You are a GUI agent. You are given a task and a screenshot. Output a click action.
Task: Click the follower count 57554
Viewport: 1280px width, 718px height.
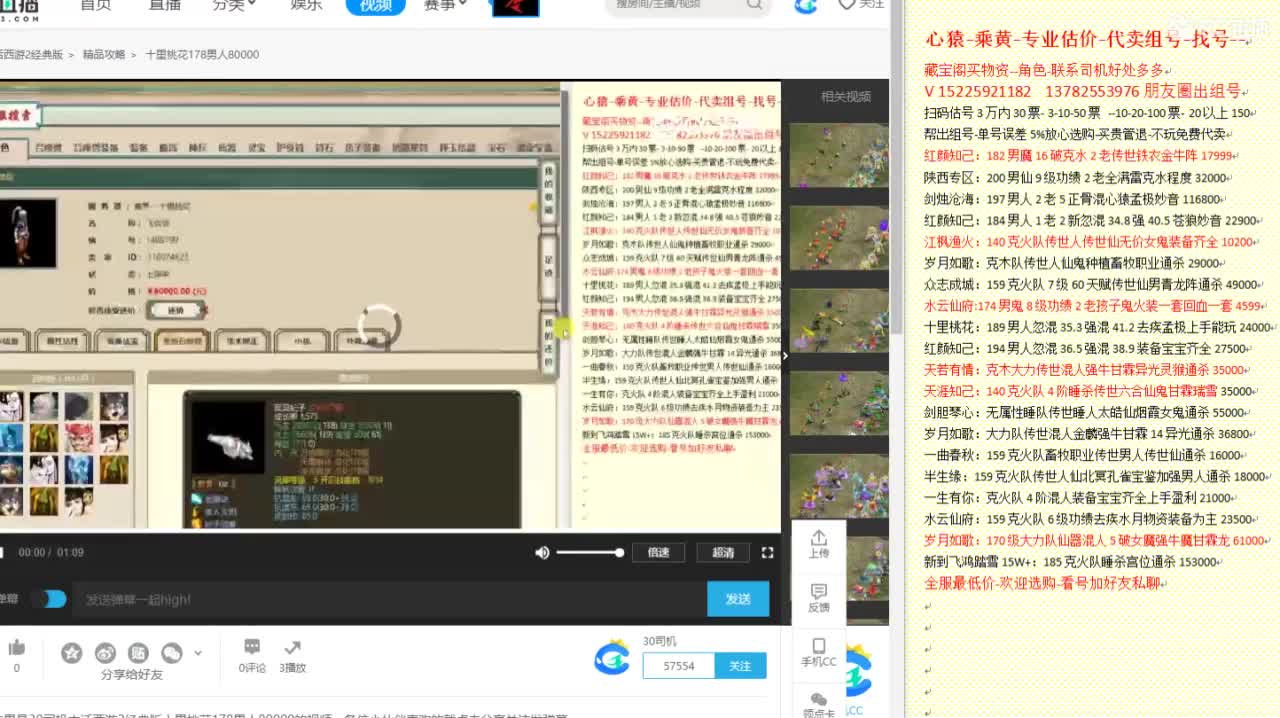678,666
